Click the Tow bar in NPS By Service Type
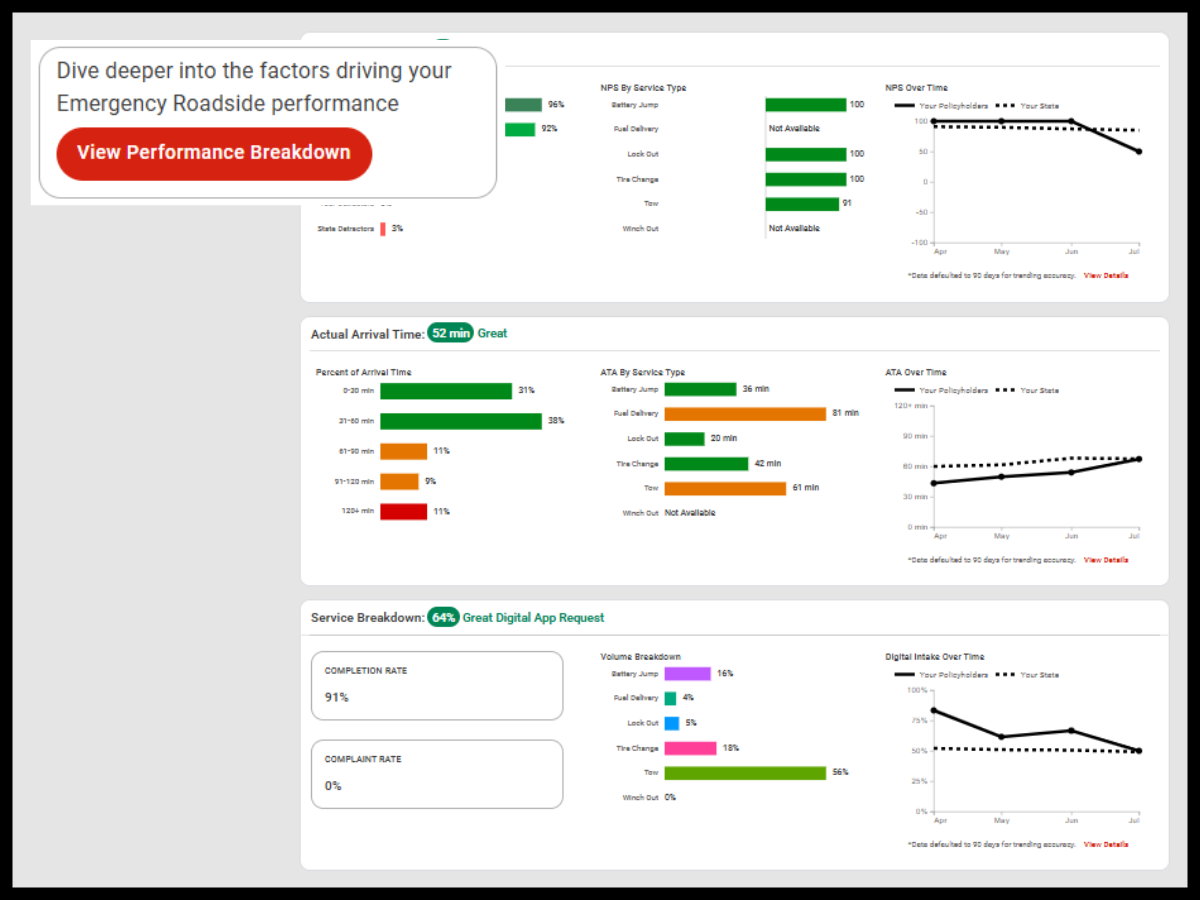This screenshot has height=900, width=1200. (x=800, y=203)
